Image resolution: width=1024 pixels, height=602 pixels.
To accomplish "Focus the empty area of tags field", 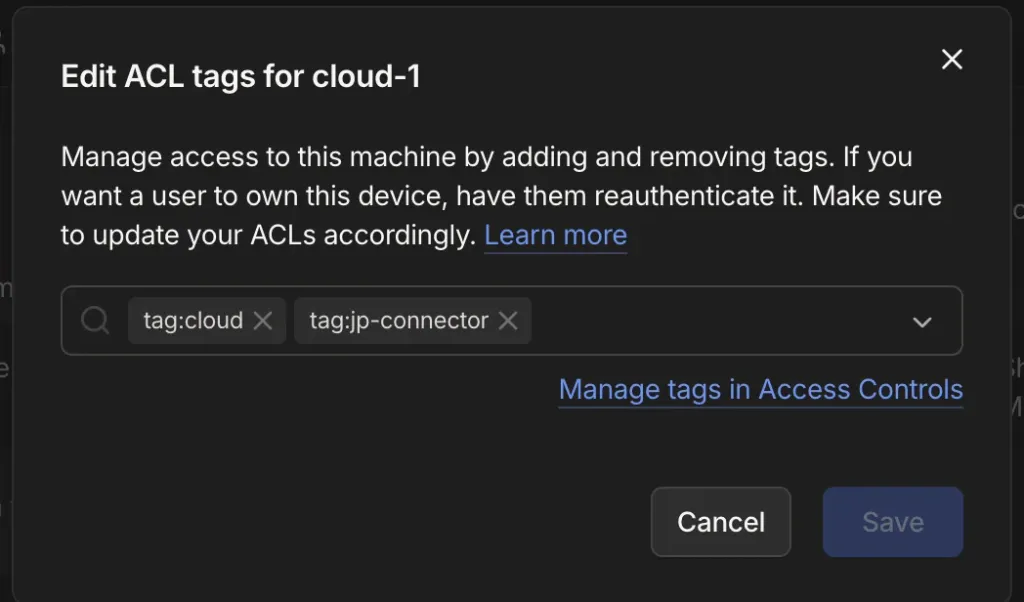I will coord(718,321).
